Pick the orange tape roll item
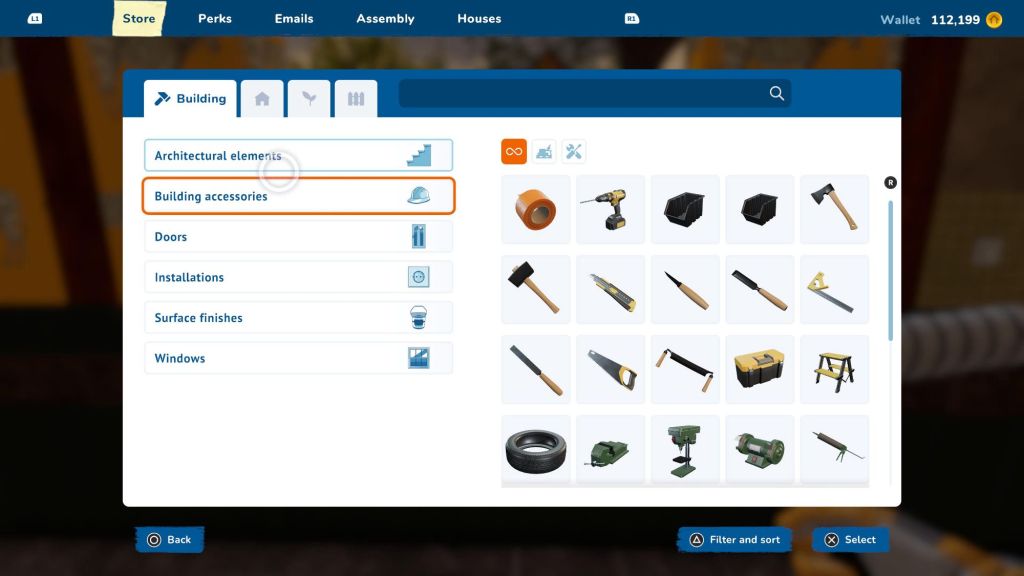 coord(535,209)
